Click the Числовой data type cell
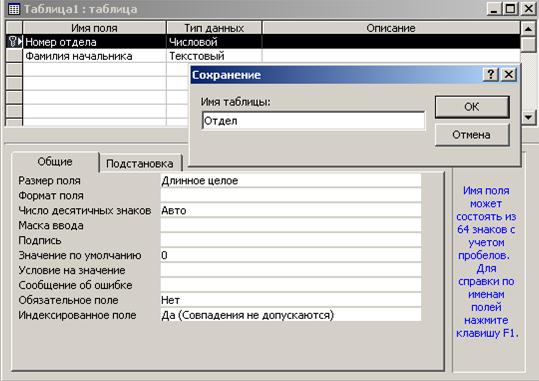The width and height of the screenshot is (539, 381). 214,42
